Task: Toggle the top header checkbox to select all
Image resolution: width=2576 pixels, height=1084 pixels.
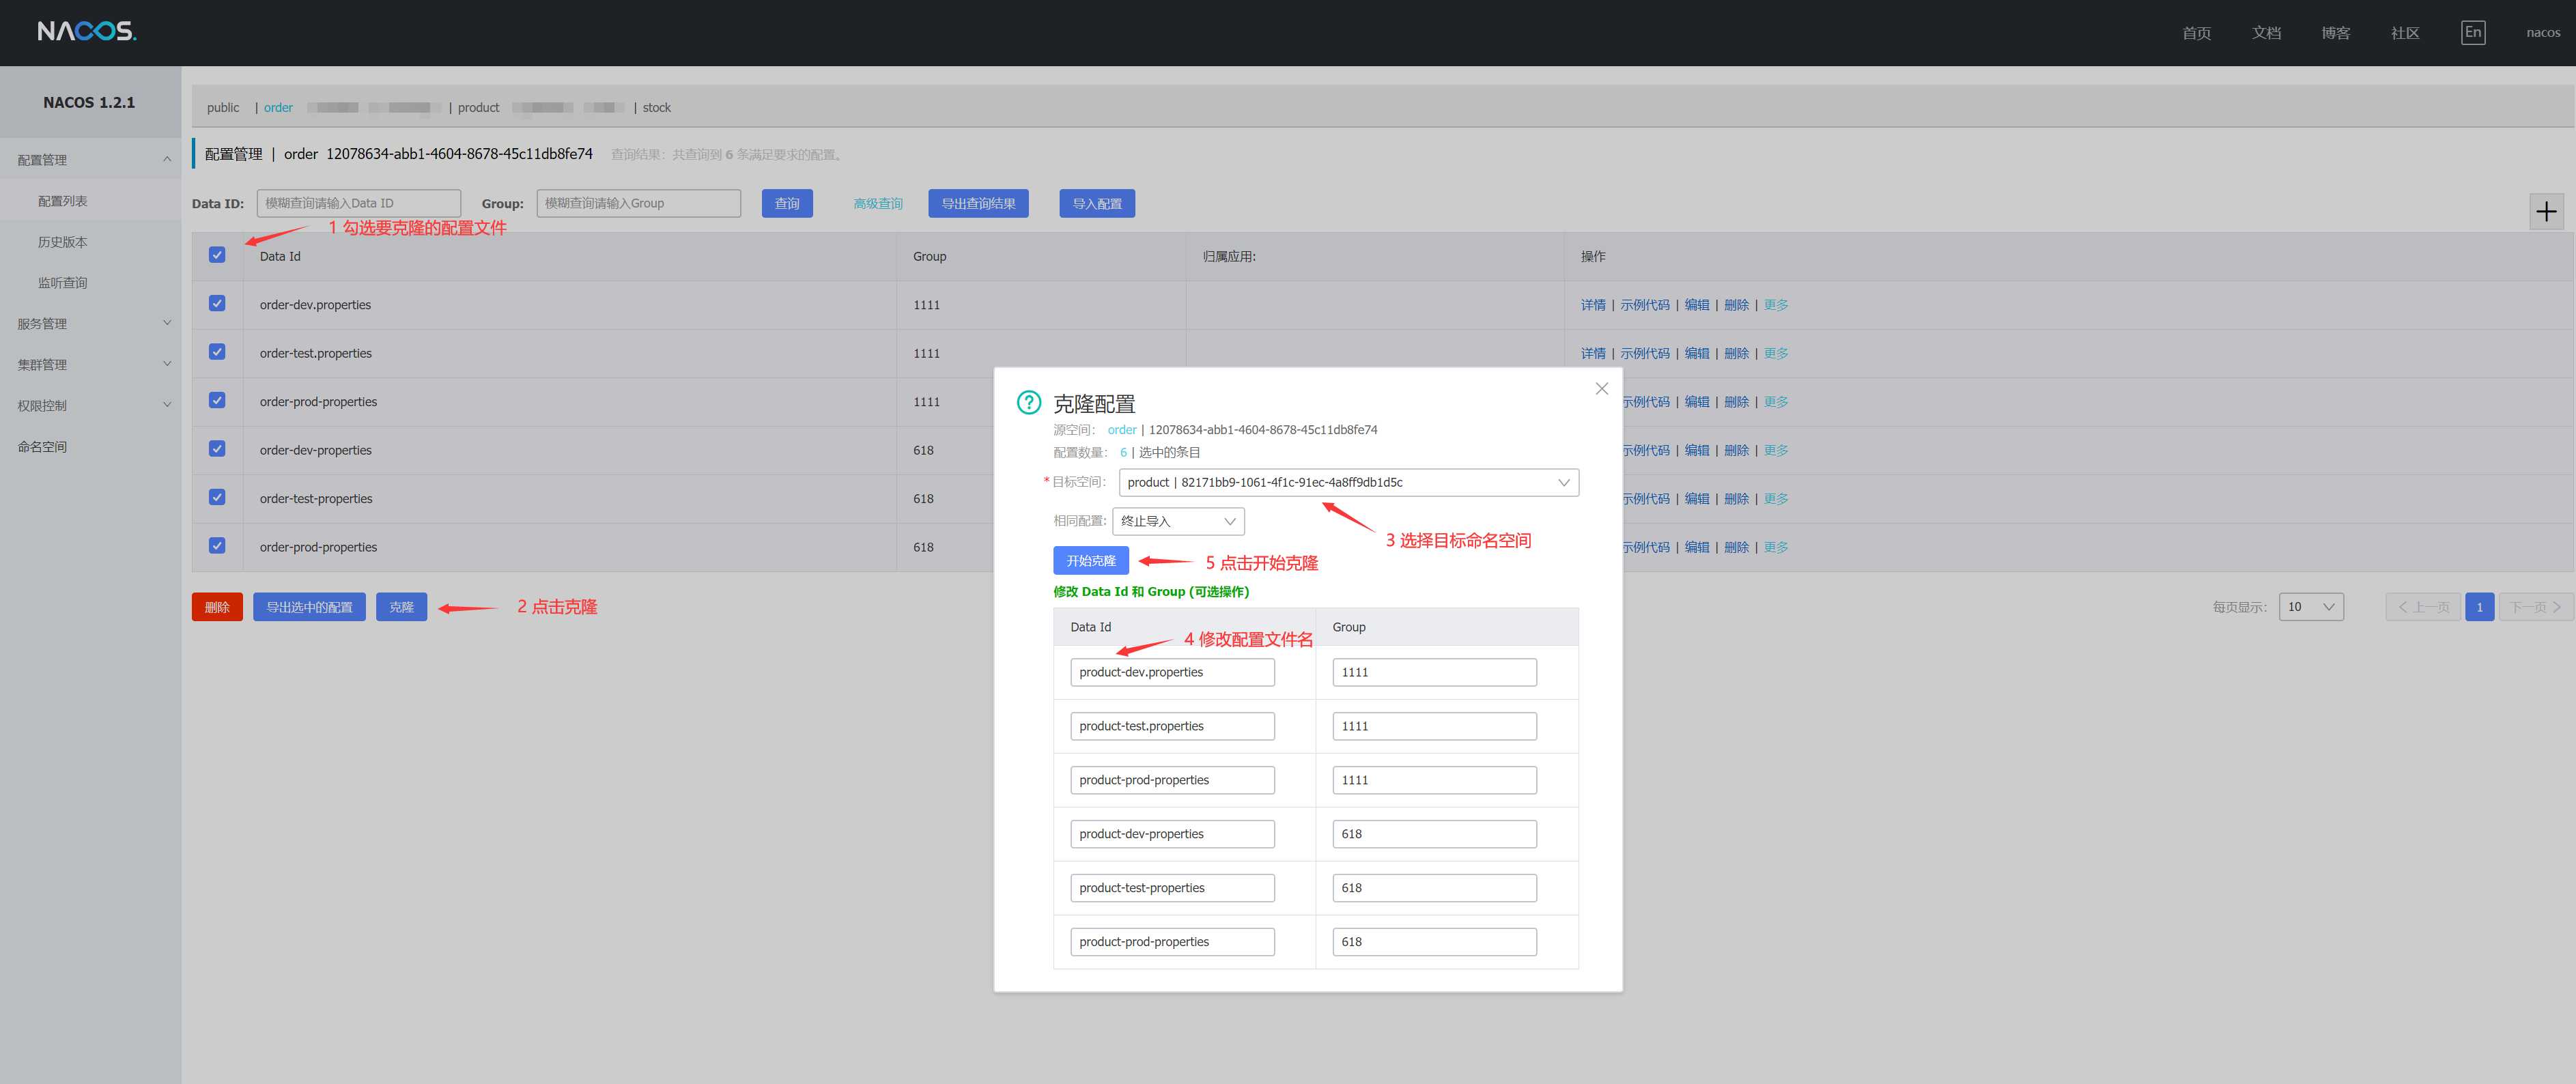Action: pos(215,255)
